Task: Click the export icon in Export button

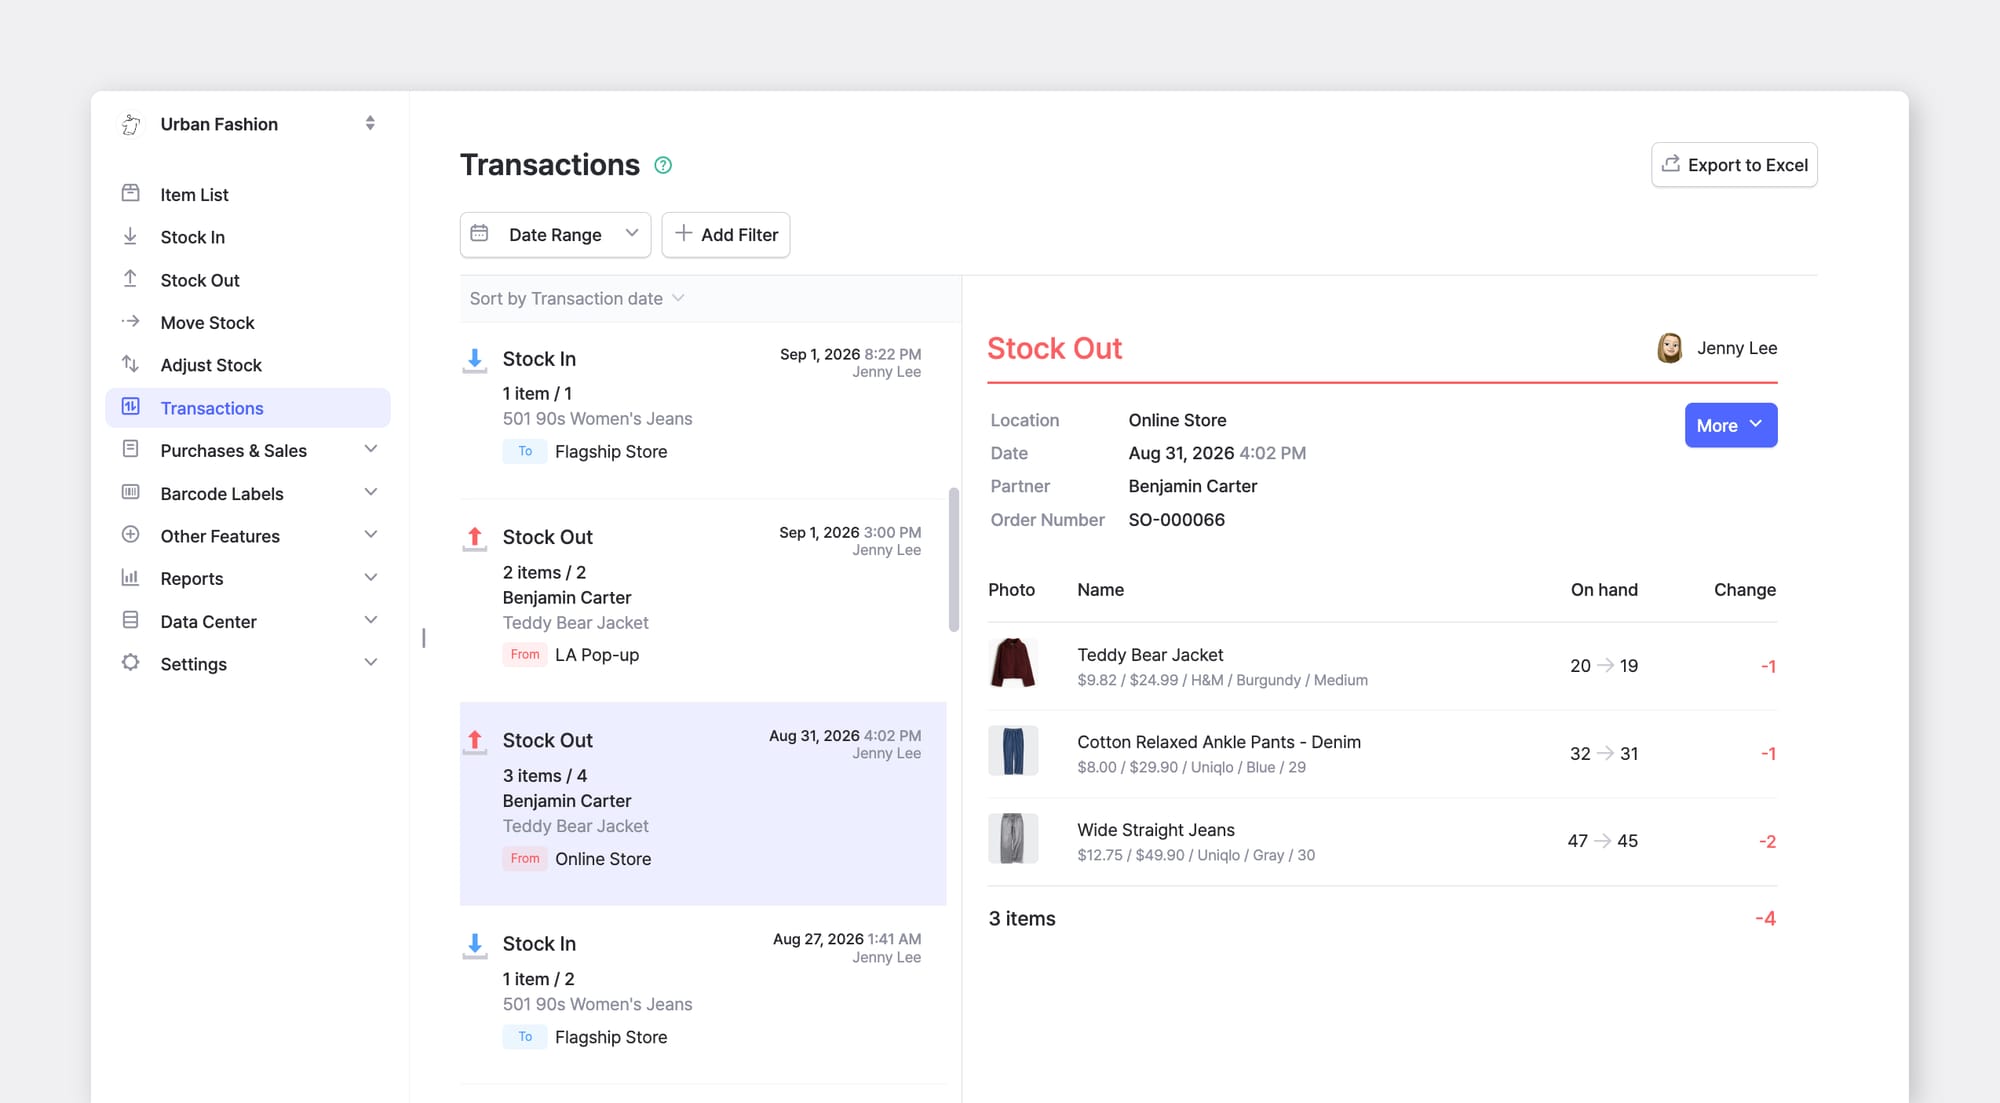Action: [1670, 163]
